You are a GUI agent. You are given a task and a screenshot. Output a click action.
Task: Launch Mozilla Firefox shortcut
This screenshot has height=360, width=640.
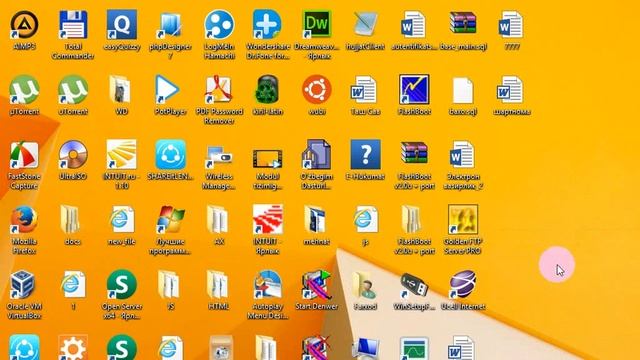click(24, 220)
